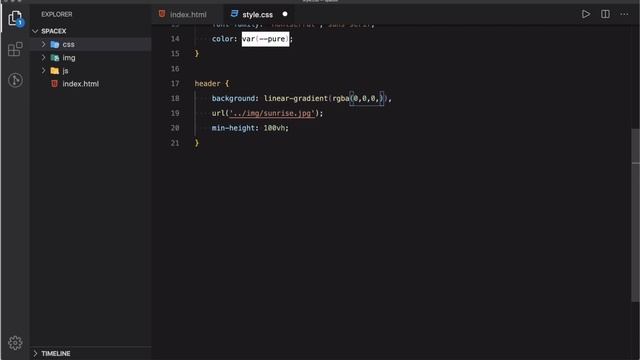Click the selected var(--pure) value
This screenshot has width=640, height=360.
[265, 39]
